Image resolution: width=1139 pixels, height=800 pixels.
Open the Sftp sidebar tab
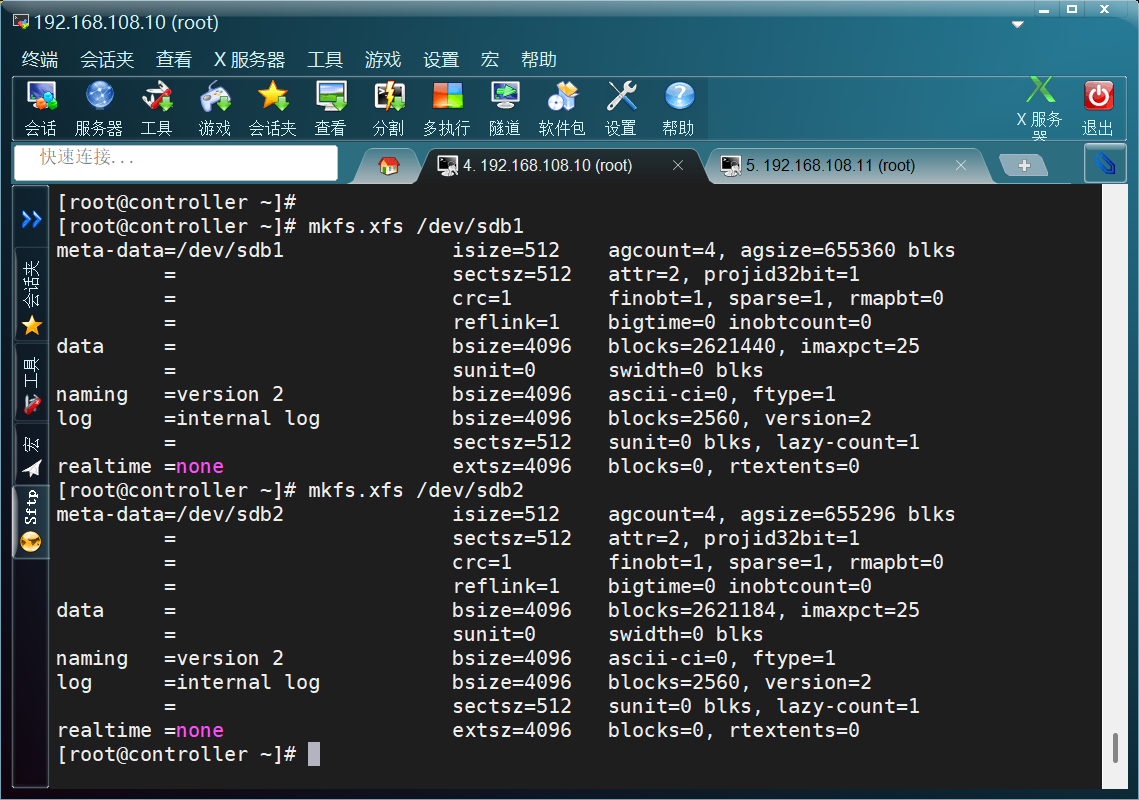coord(31,521)
